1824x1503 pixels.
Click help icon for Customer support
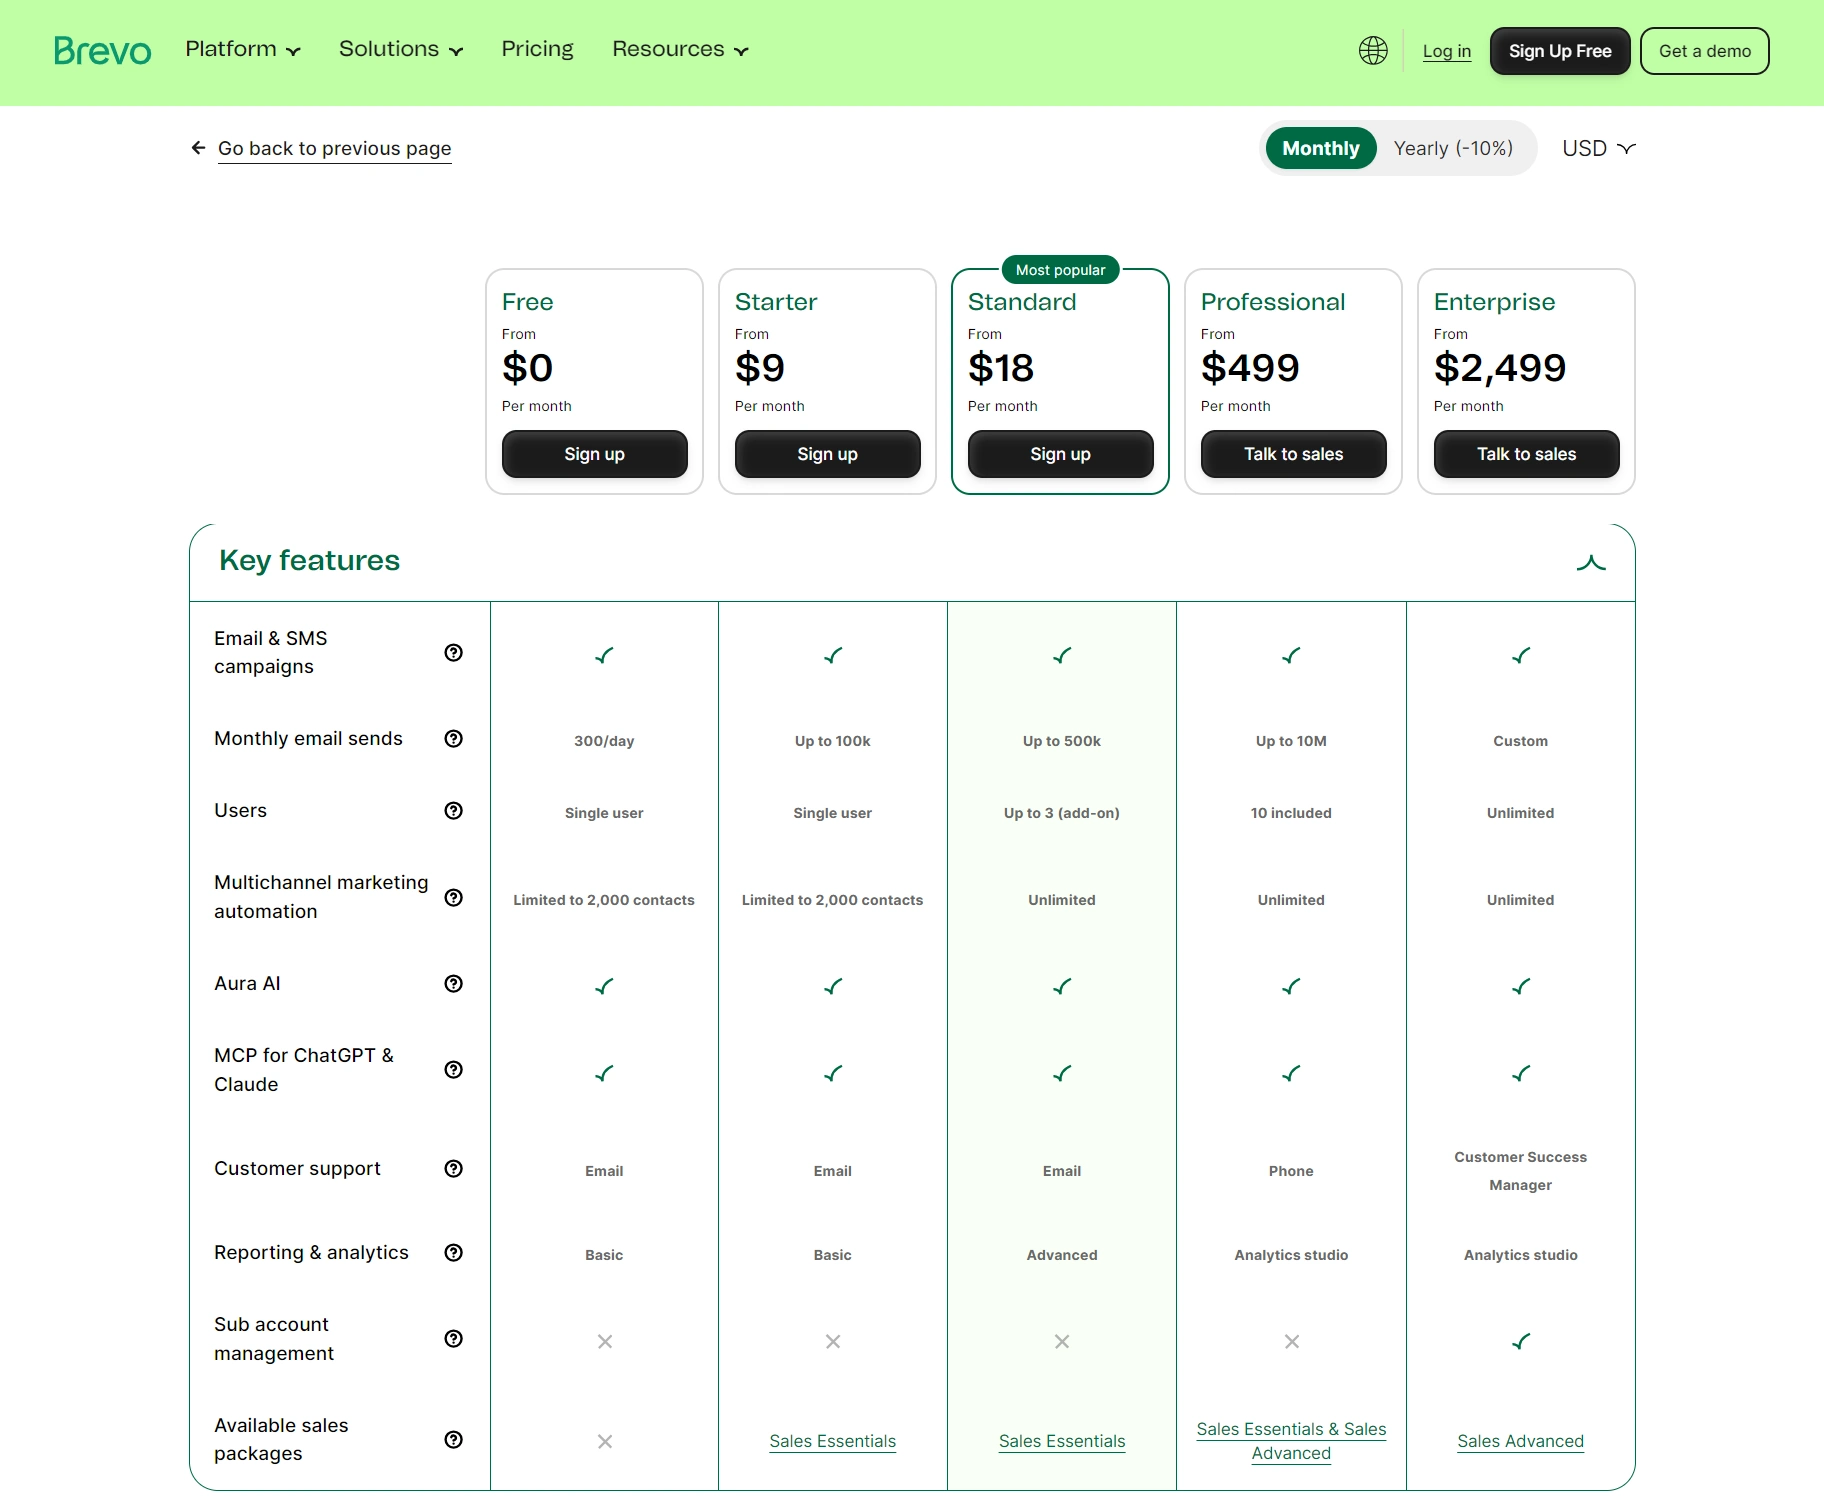point(453,1169)
